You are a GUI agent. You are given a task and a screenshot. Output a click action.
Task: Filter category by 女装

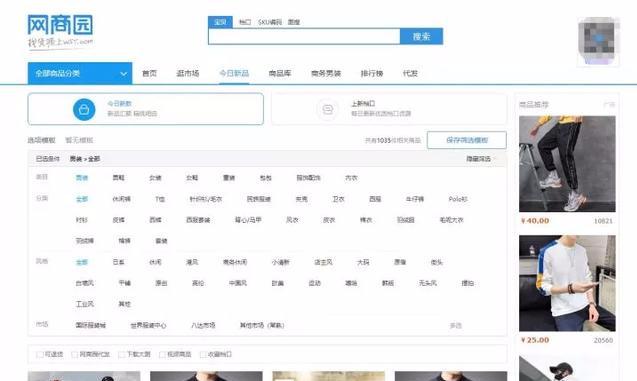155,178
